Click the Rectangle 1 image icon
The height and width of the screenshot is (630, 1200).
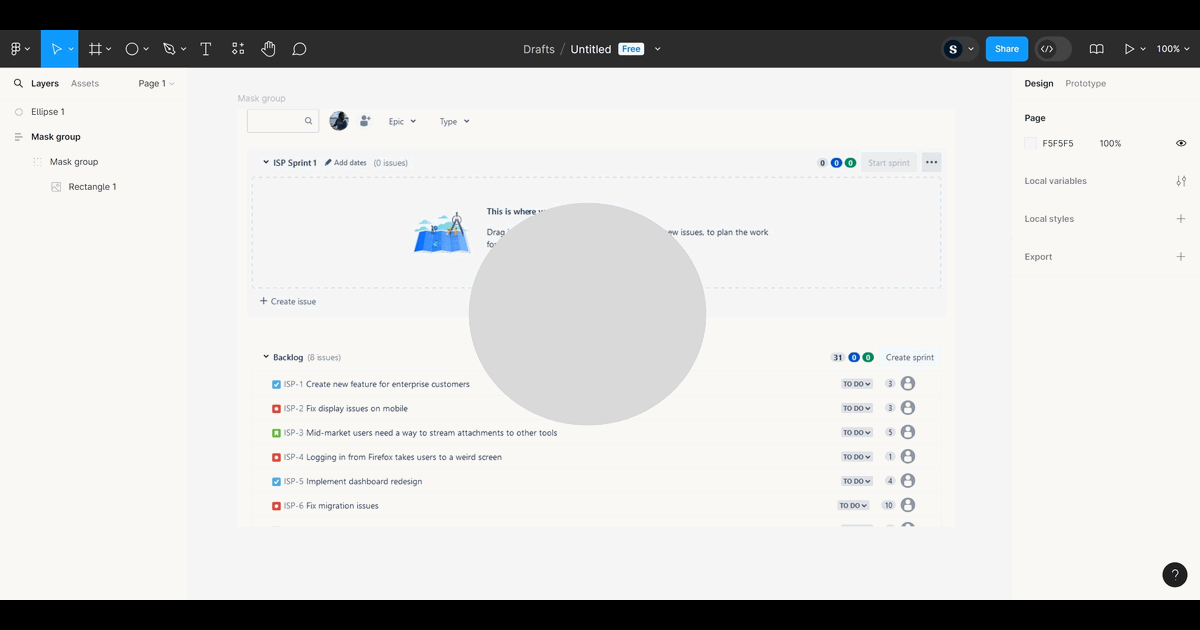[56, 187]
